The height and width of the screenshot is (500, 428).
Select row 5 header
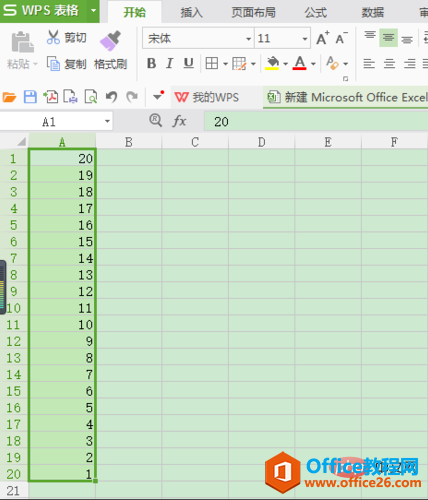13,225
